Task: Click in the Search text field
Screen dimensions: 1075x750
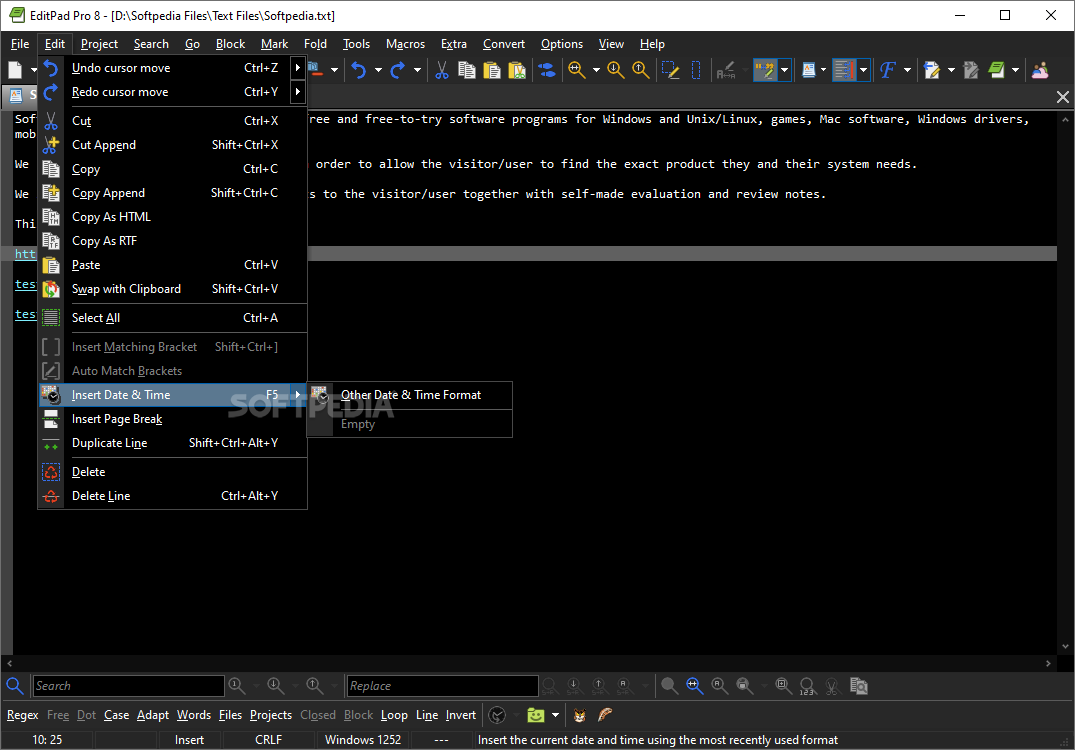Action: (128, 686)
